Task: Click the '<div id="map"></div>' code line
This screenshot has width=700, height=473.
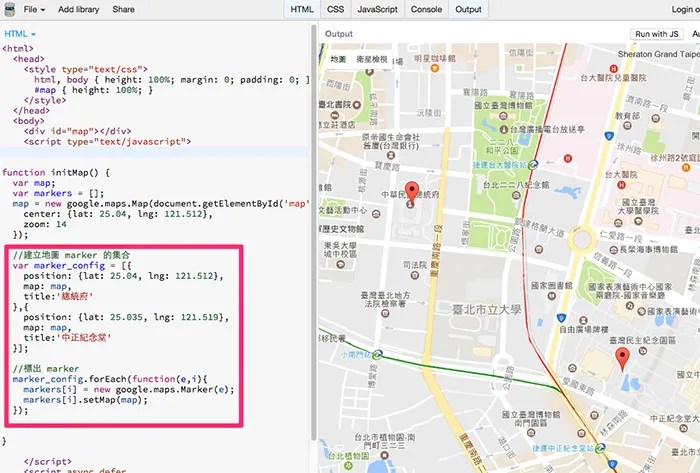Action: click(x=78, y=131)
